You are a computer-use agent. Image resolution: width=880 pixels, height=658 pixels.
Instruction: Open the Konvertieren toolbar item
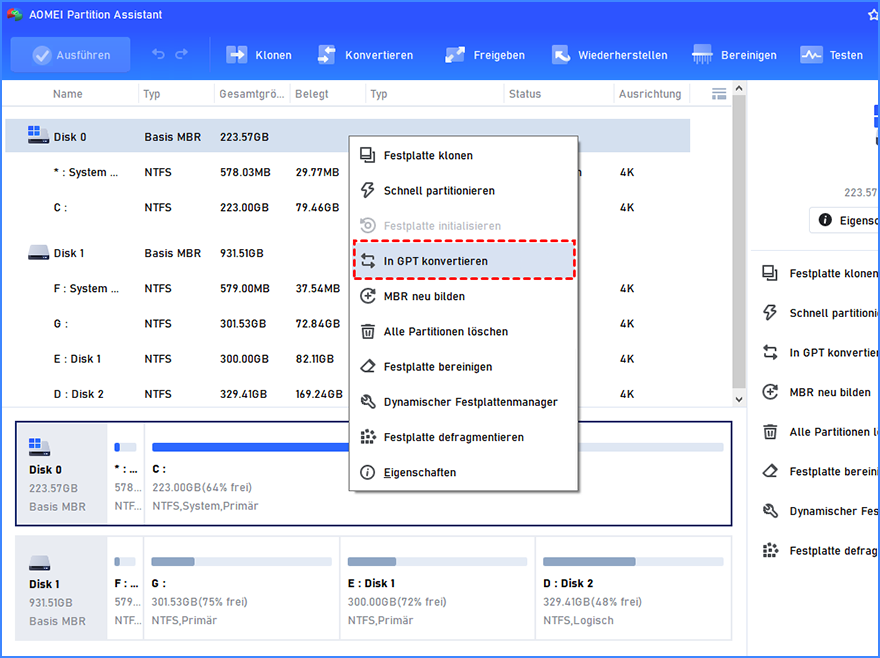click(x=365, y=55)
